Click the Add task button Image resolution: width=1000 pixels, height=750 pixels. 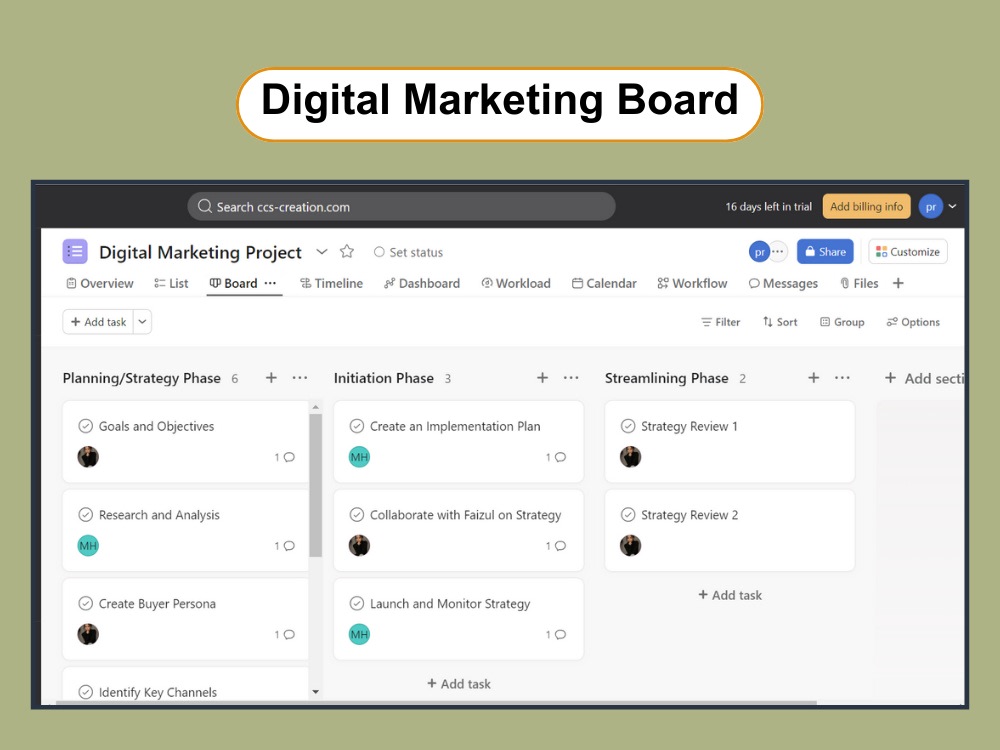(98, 322)
